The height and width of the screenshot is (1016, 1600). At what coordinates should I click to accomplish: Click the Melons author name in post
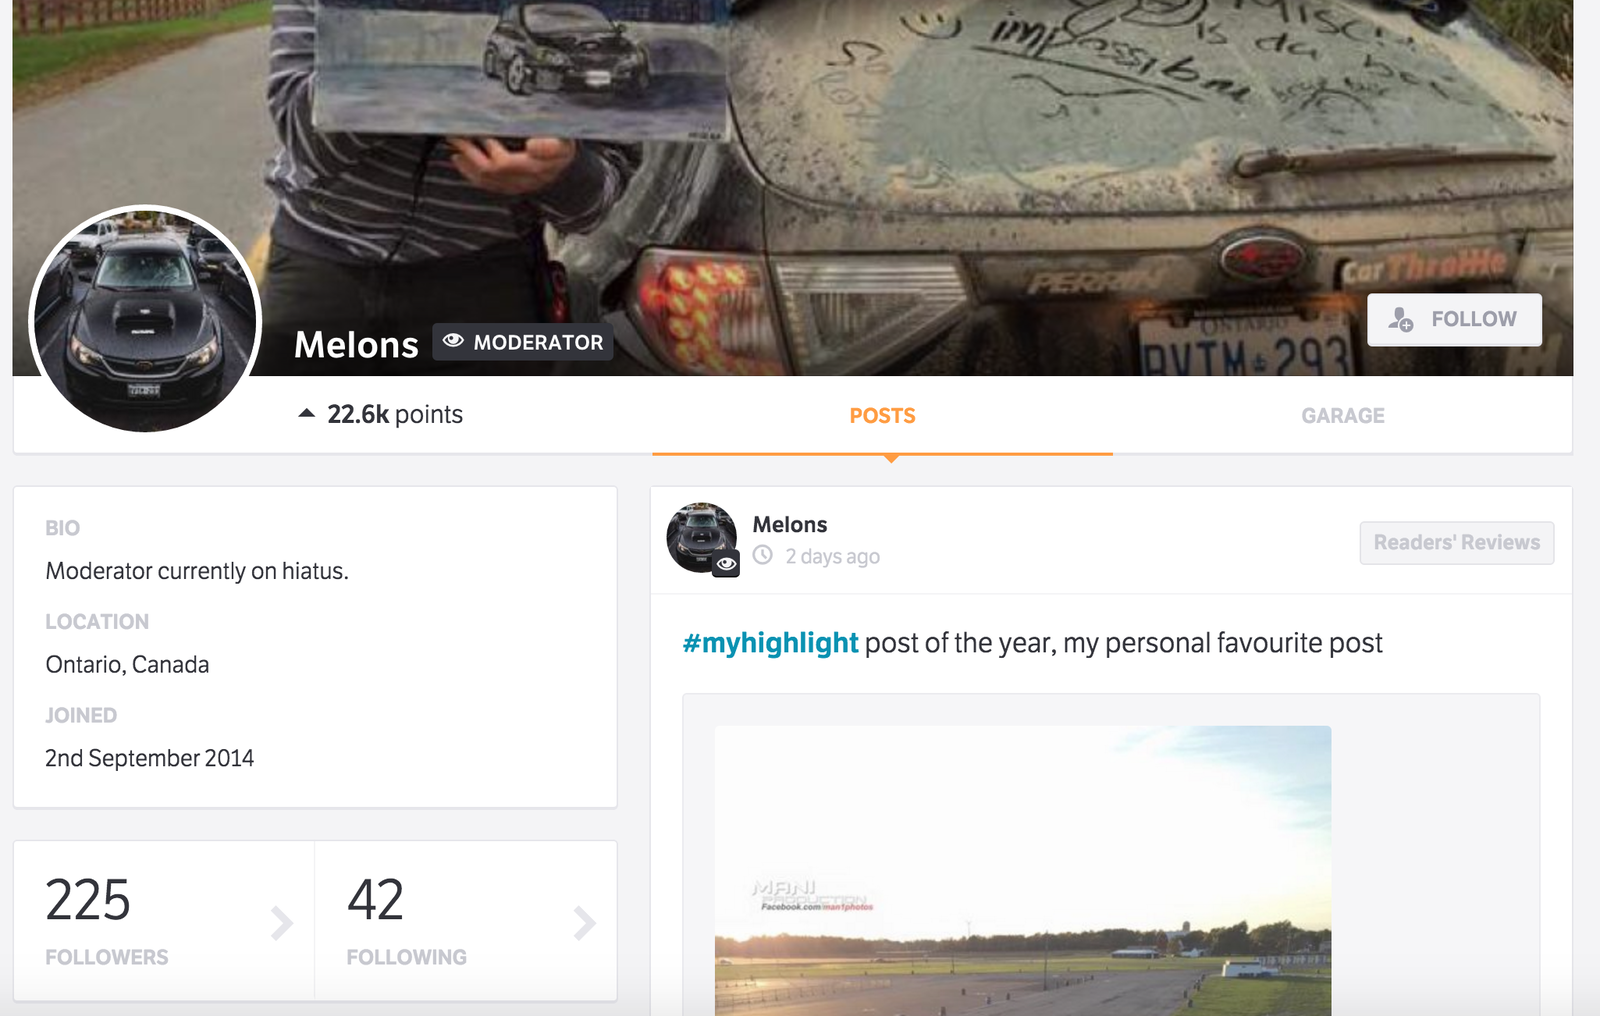coord(790,525)
